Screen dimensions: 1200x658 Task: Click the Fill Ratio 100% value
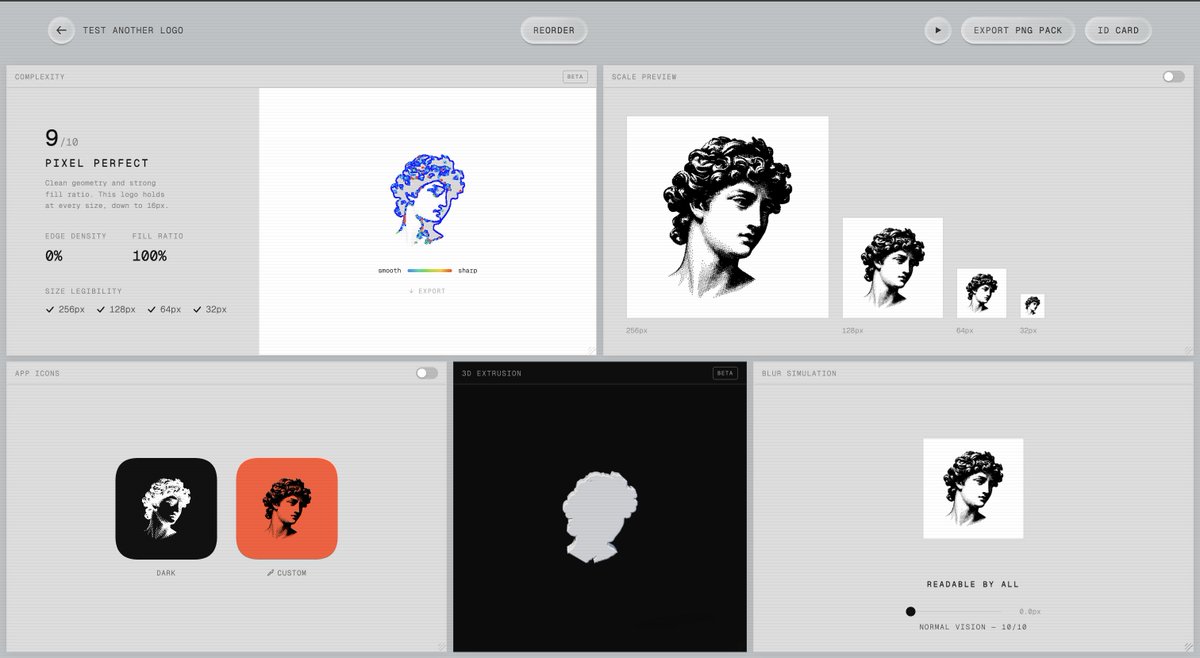(x=149, y=256)
